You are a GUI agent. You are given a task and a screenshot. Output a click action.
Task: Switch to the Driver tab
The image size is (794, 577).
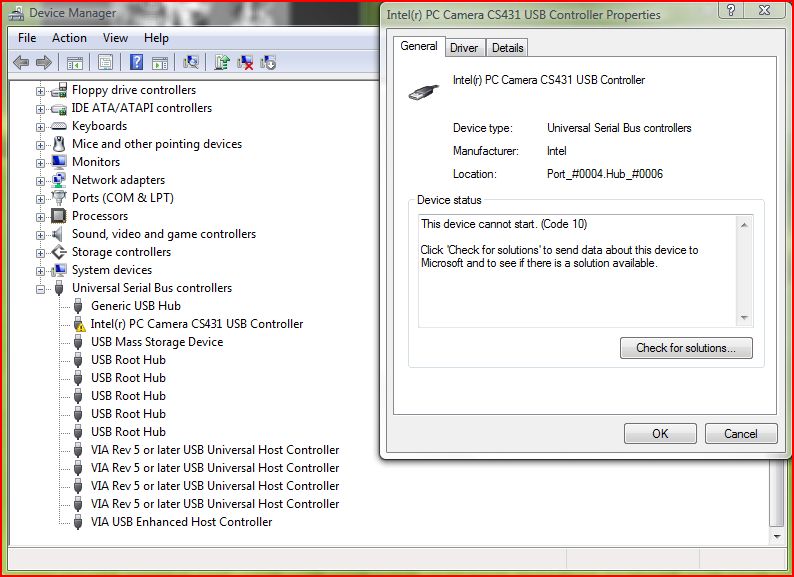tap(464, 48)
